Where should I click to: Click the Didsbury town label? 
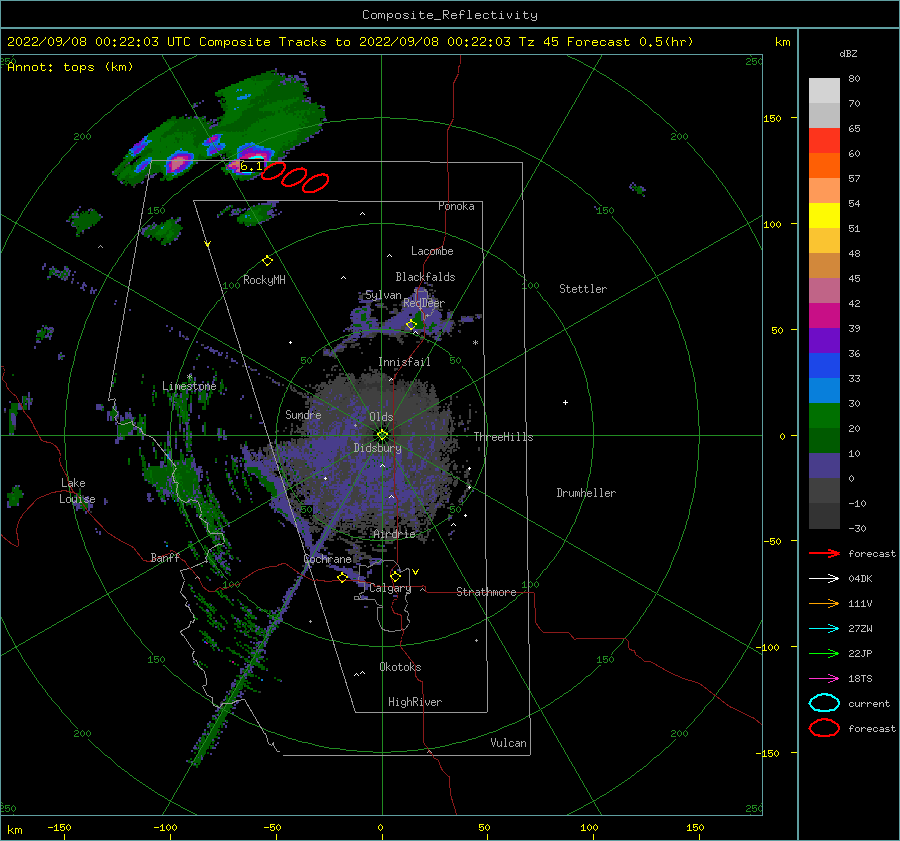pyautogui.click(x=378, y=448)
